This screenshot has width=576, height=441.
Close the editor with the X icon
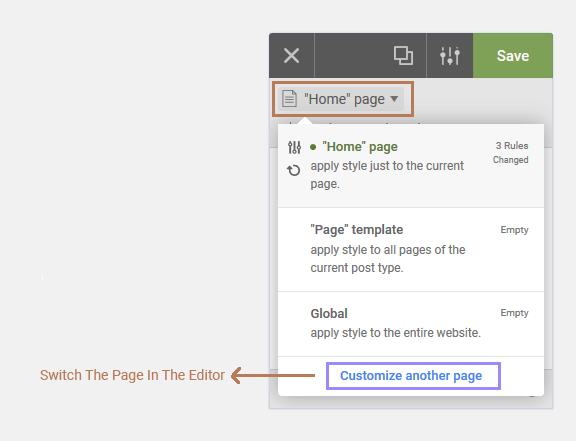(291, 56)
